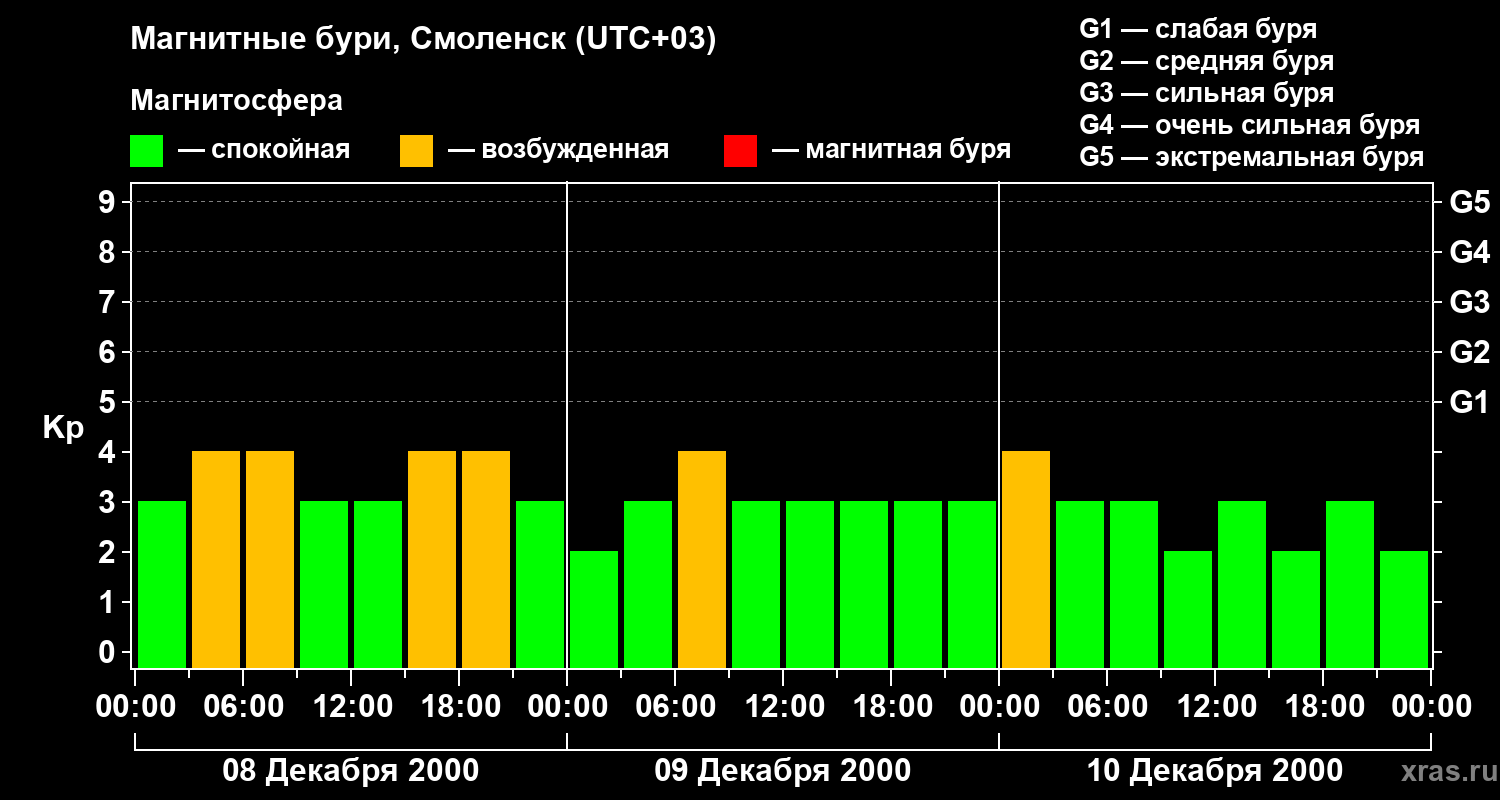Select the '09 Декабря 2000' date label
Screen dimensions: 1500x800
tap(782, 771)
